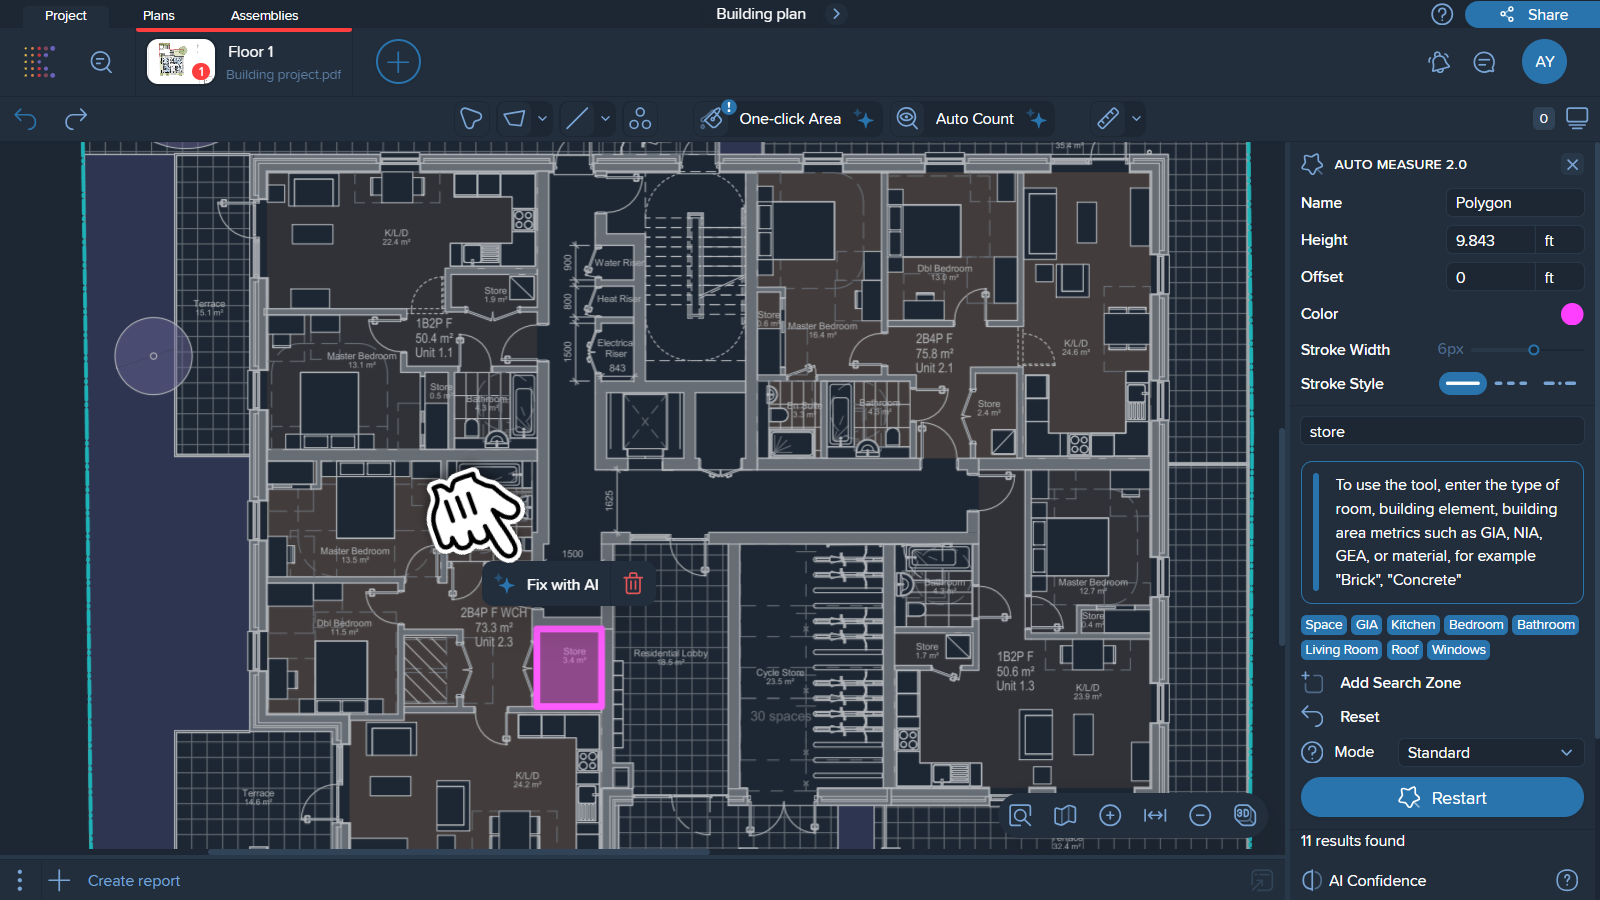Viewport: 1600px width, 900px height.
Task: Open the AY user avatar
Action: tap(1545, 62)
